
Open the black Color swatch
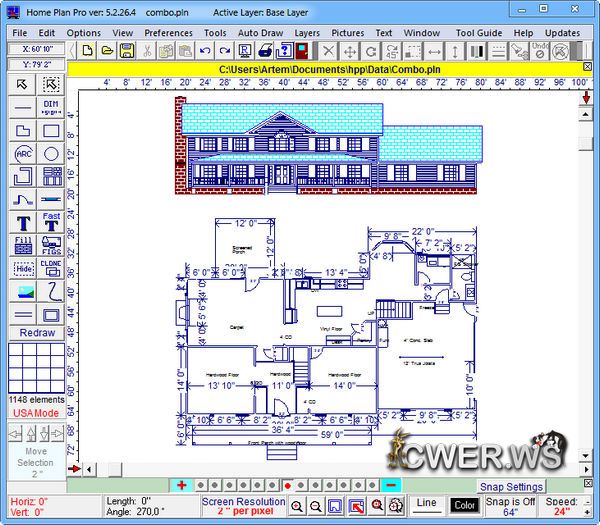click(464, 506)
